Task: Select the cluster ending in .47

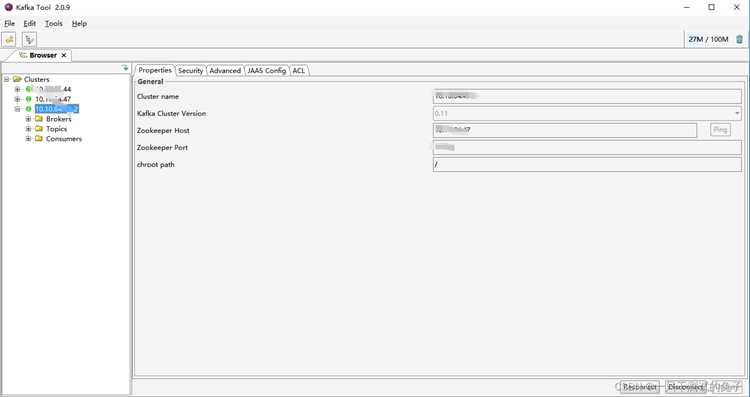Action: click(53, 99)
